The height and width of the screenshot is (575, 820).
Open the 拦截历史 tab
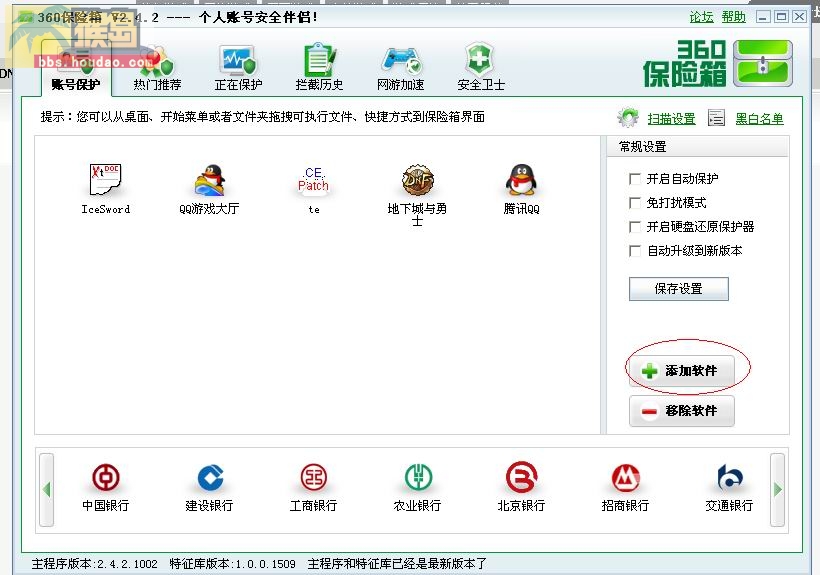tap(319, 69)
